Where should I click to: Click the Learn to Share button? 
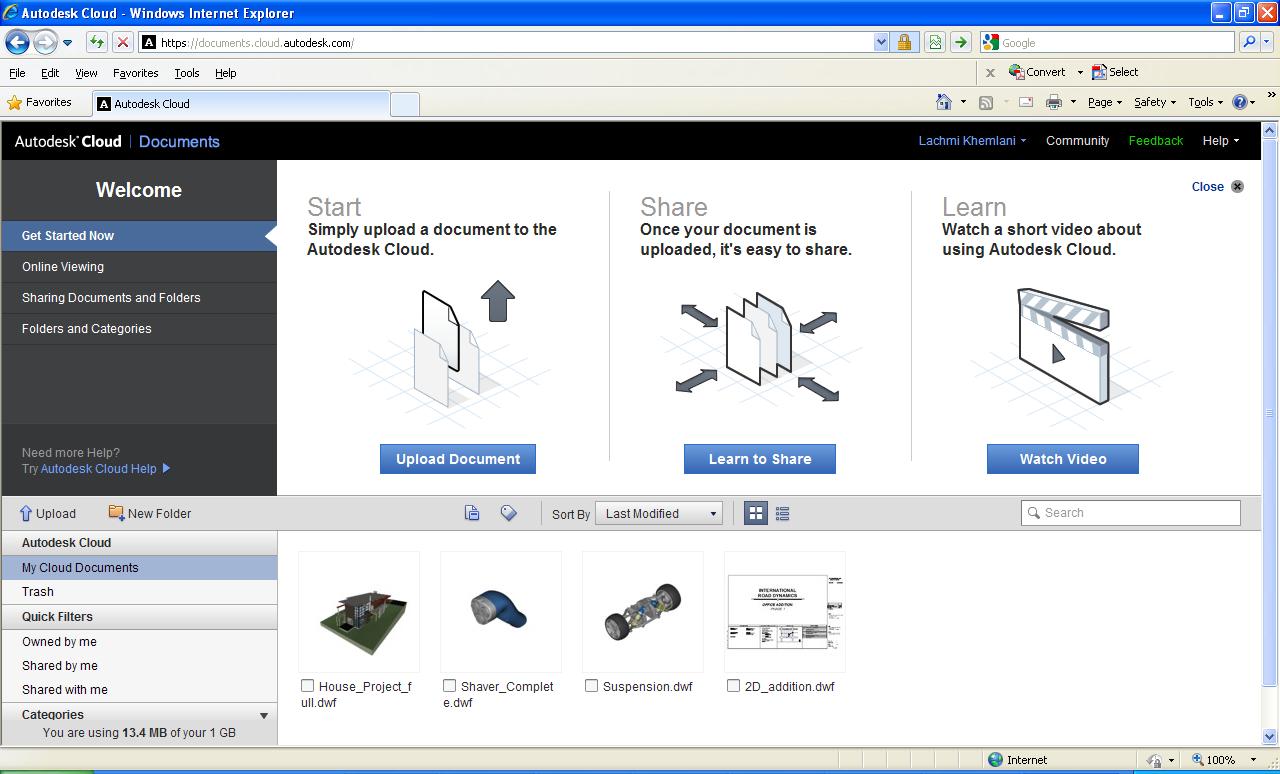coord(760,459)
